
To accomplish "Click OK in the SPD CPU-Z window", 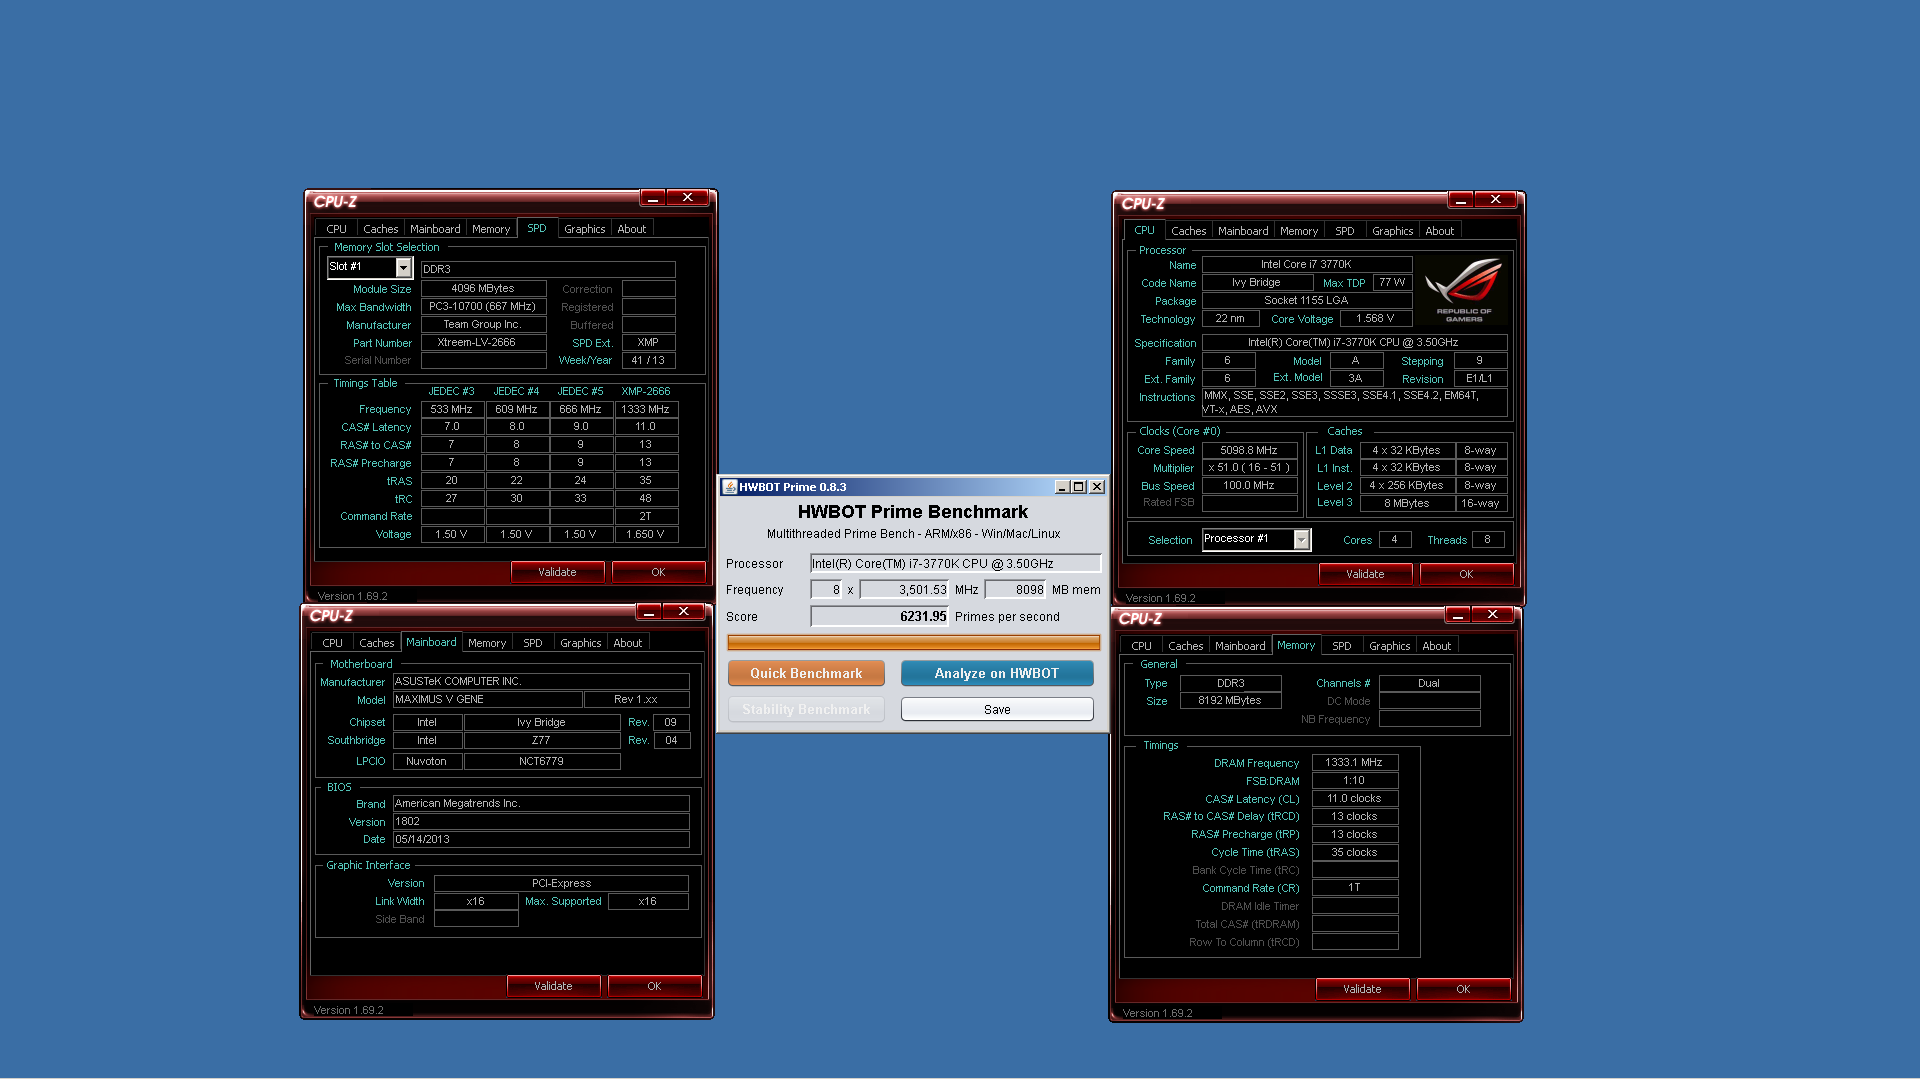I will [x=658, y=572].
